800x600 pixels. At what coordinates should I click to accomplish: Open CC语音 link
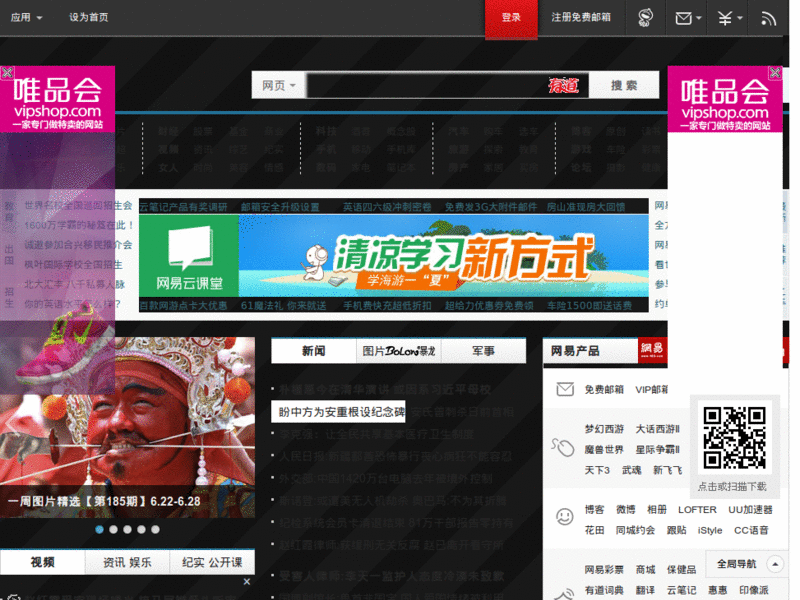751,530
